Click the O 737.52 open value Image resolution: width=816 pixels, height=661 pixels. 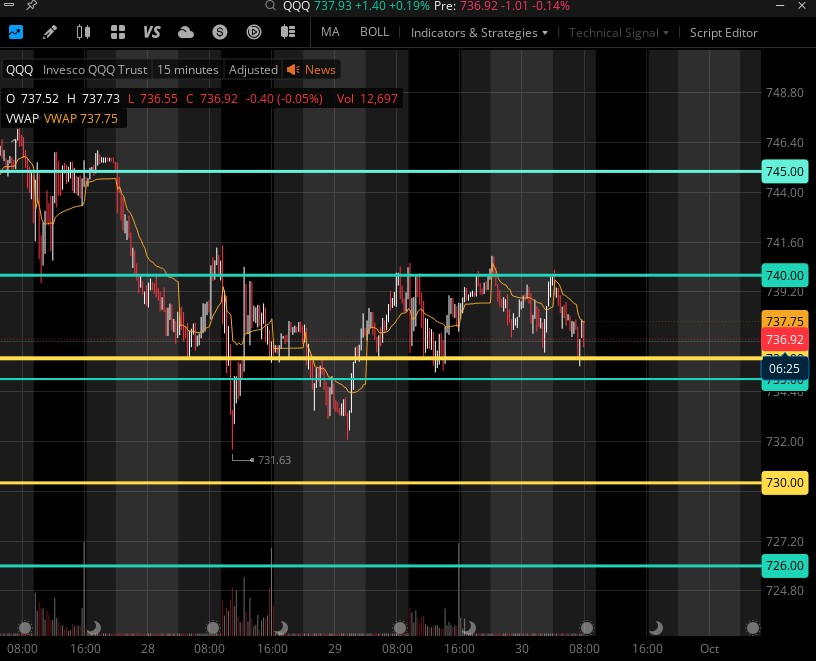[x=32, y=99]
